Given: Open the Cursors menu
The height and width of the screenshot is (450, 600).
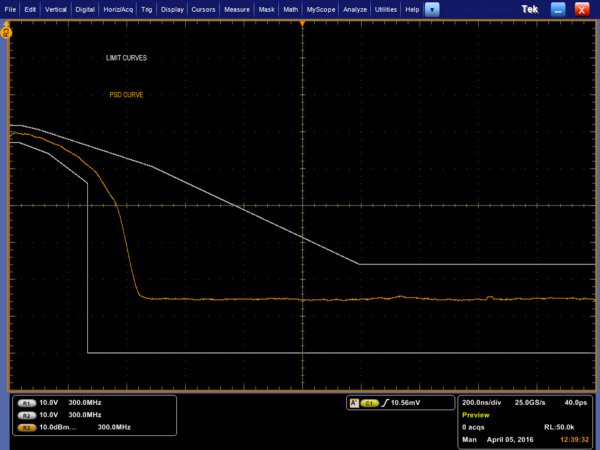Looking at the screenshot, I should (x=204, y=10).
